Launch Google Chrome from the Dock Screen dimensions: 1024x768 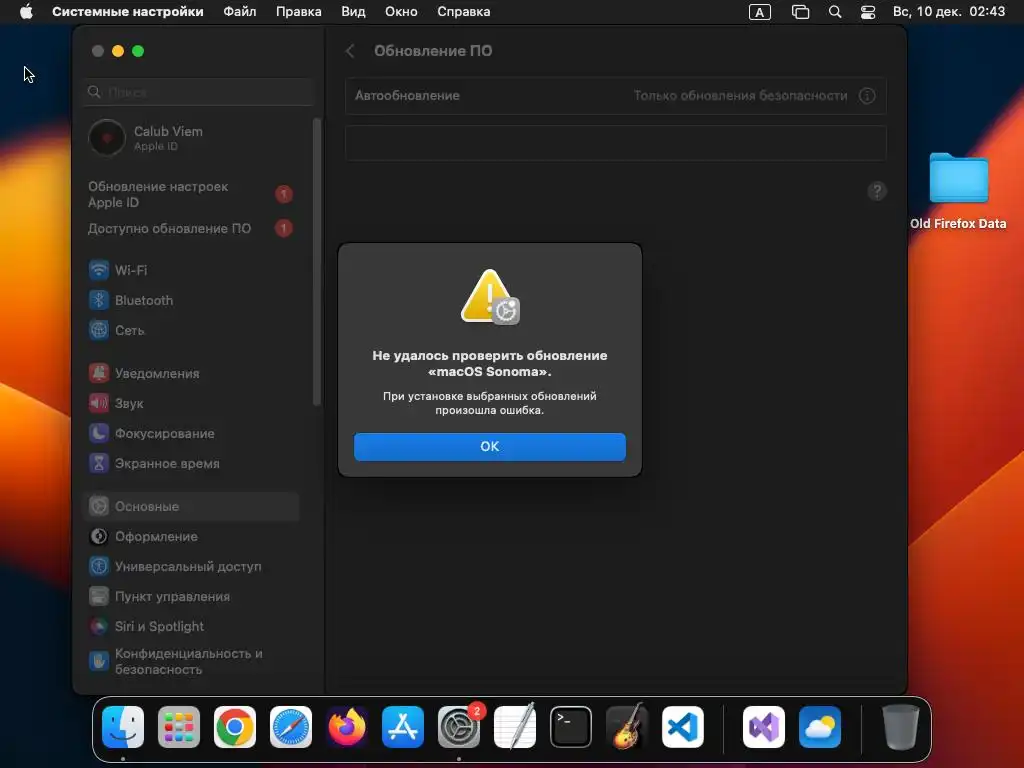tap(235, 727)
